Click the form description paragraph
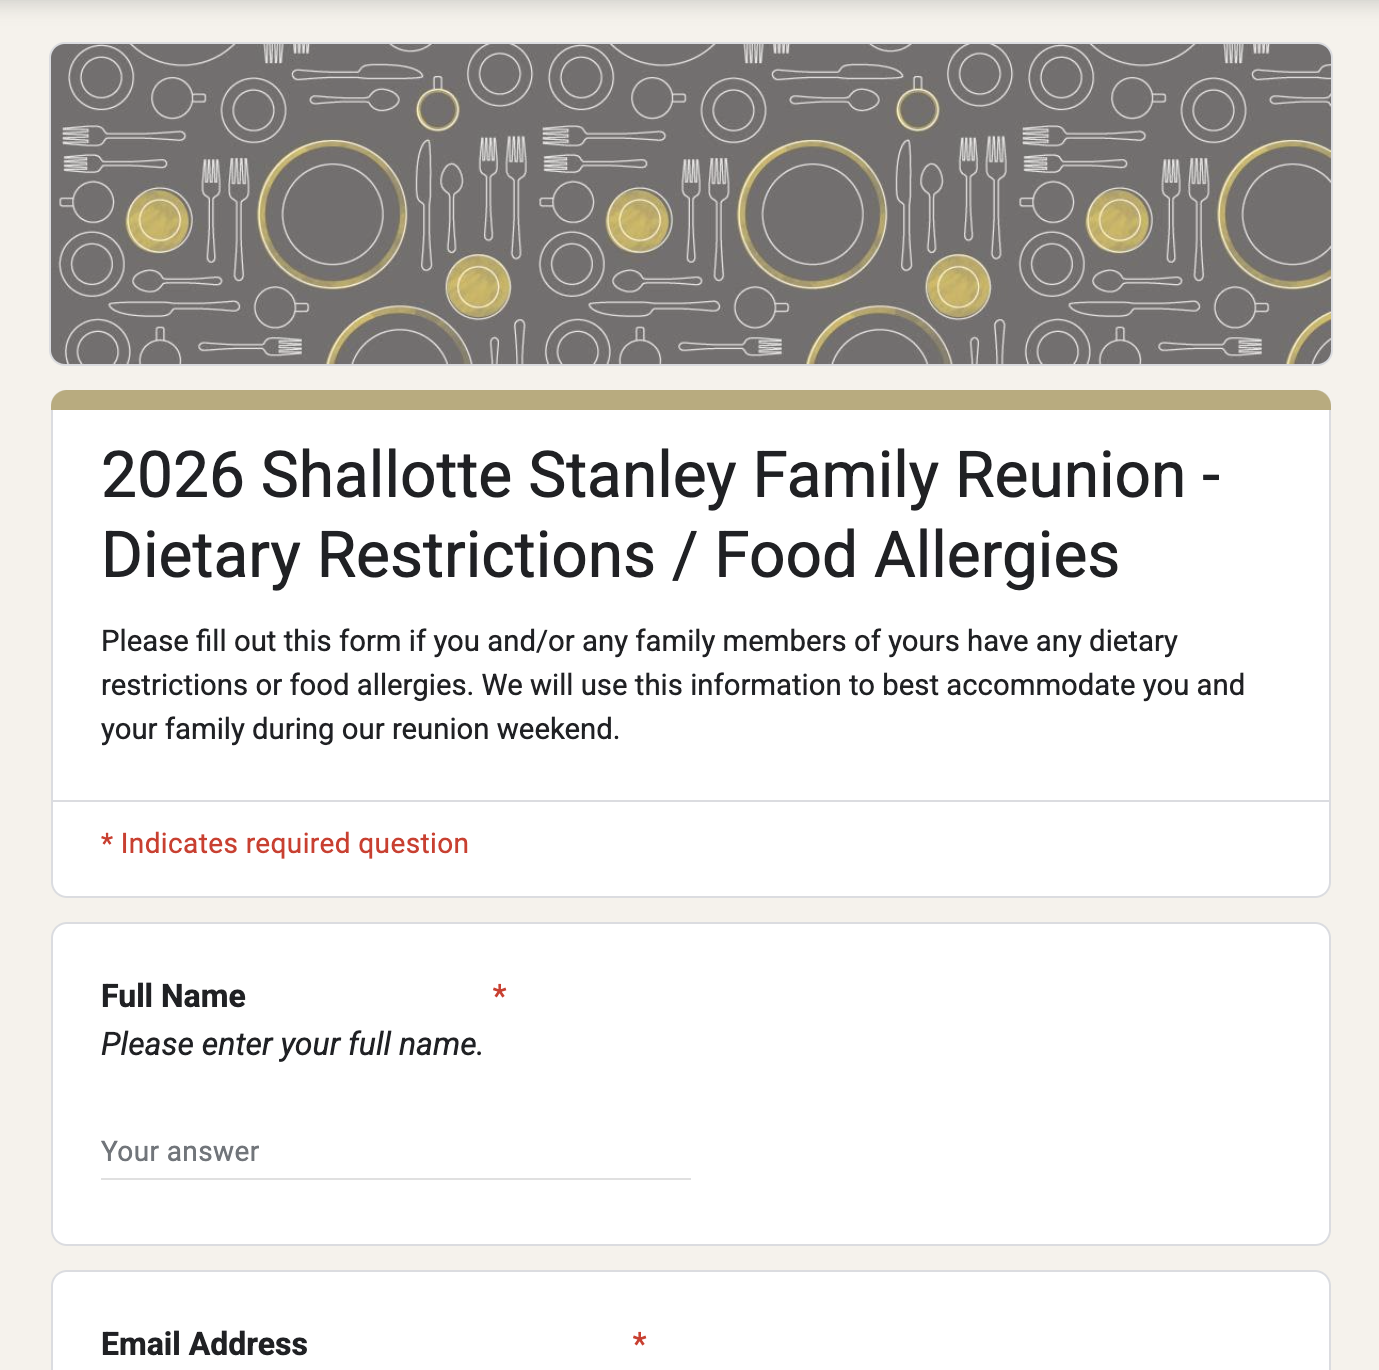 click(x=673, y=685)
